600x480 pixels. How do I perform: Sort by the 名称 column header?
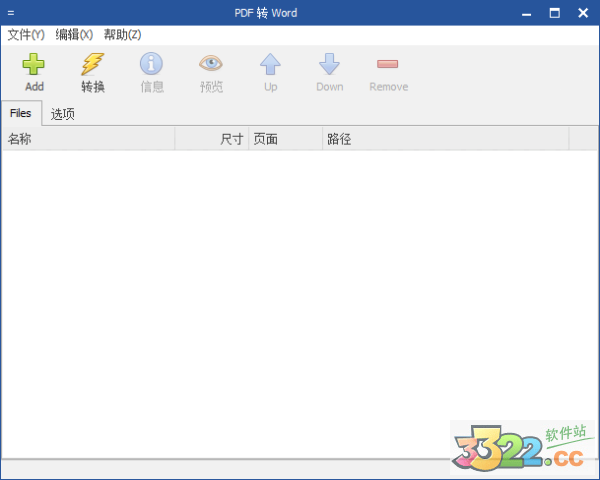point(88,139)
